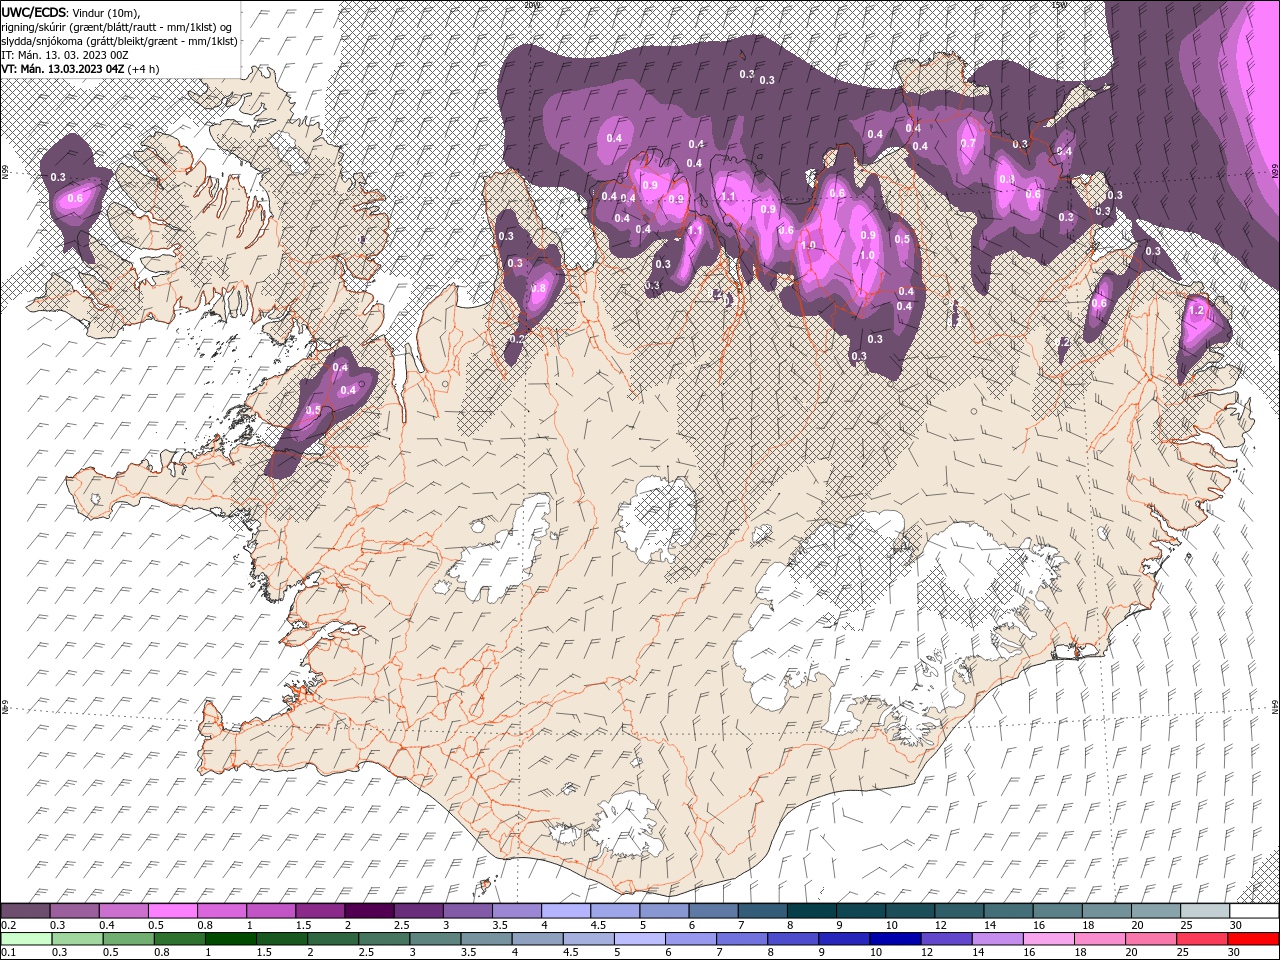Pick the bottom-scale swatch between 0.3 and 0.5
Image resolution: width=1280 pixels, height=960 pixels.
point(77,939)
